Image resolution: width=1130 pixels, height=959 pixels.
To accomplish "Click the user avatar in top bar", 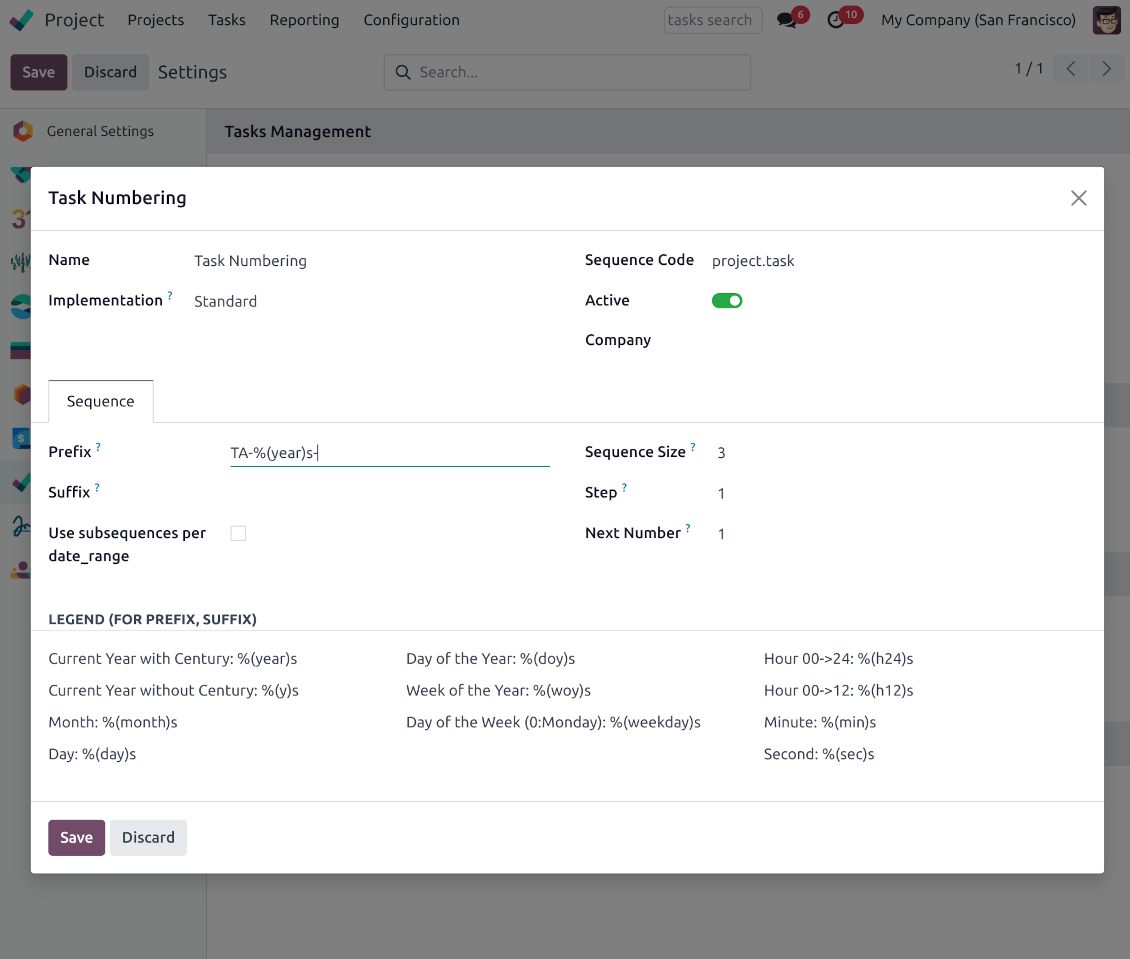I will pos(1106,20).
